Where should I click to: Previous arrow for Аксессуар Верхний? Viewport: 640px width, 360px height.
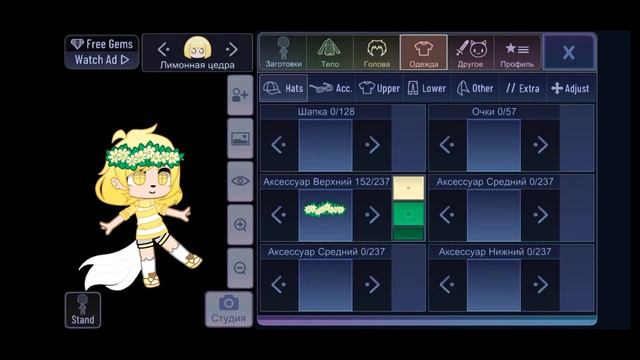coord(279,215)
